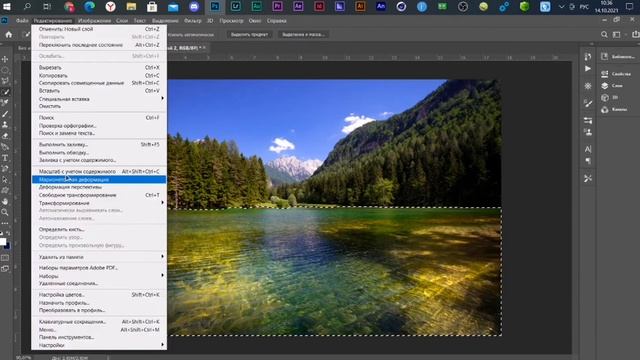Open the Изображение menu
Screen dimensions: 640x360
94,21
